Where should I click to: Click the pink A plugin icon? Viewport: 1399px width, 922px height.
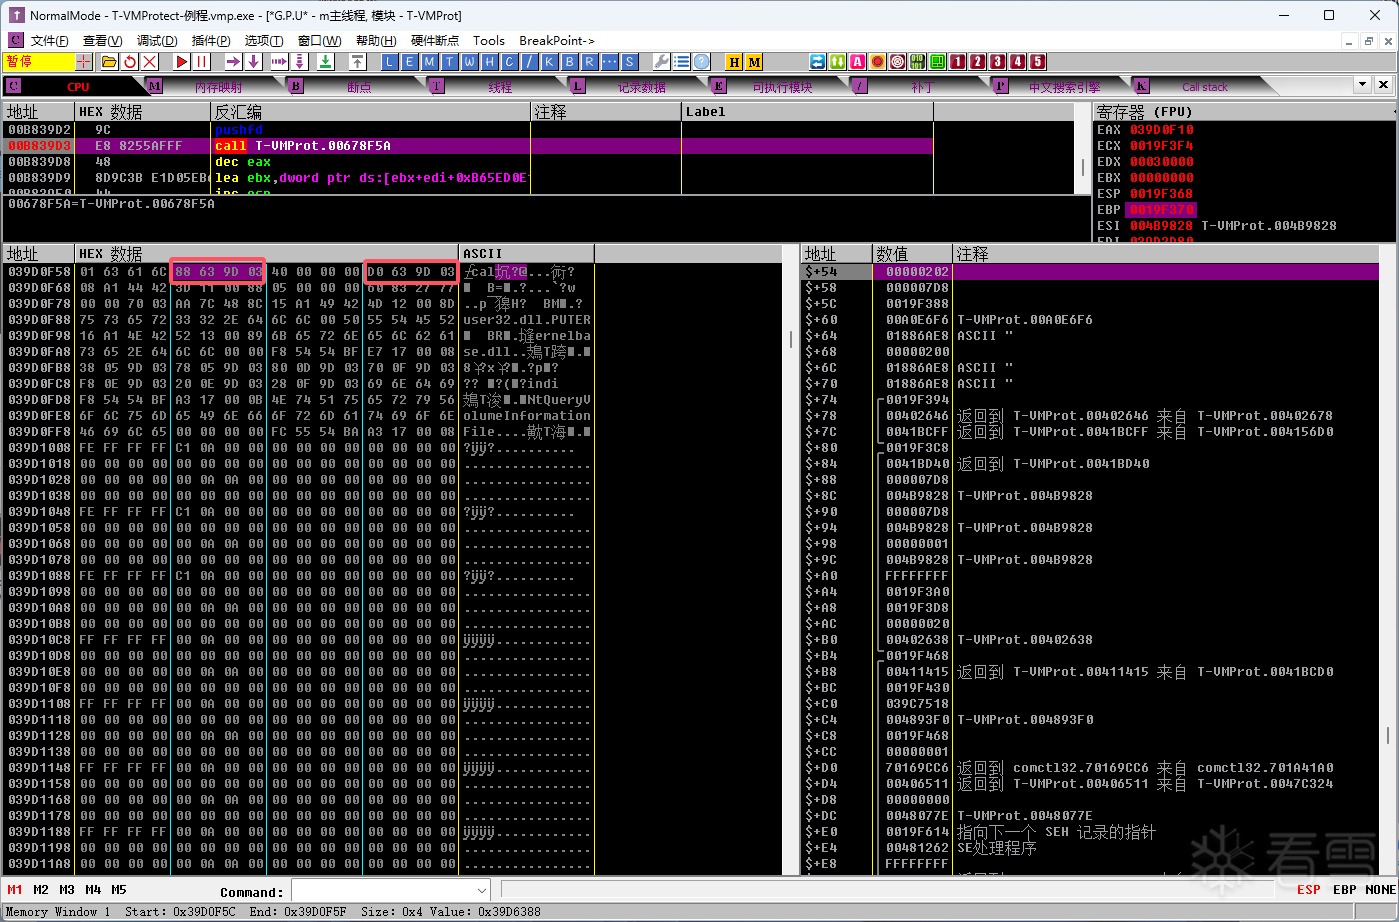click(x=857, y=62)
